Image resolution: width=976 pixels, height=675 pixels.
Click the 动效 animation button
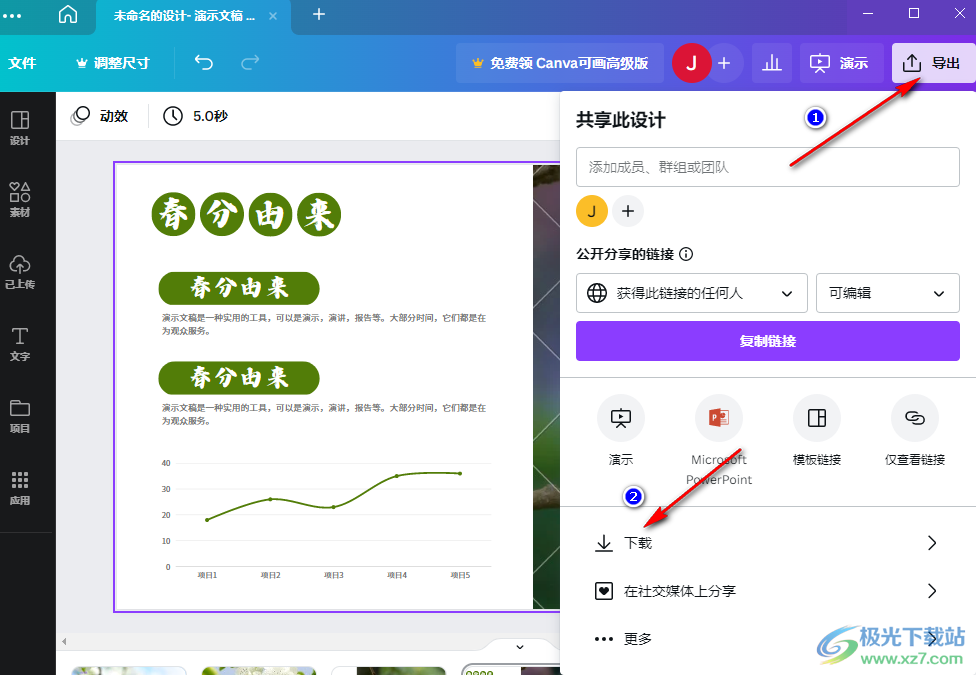(100, 116)
